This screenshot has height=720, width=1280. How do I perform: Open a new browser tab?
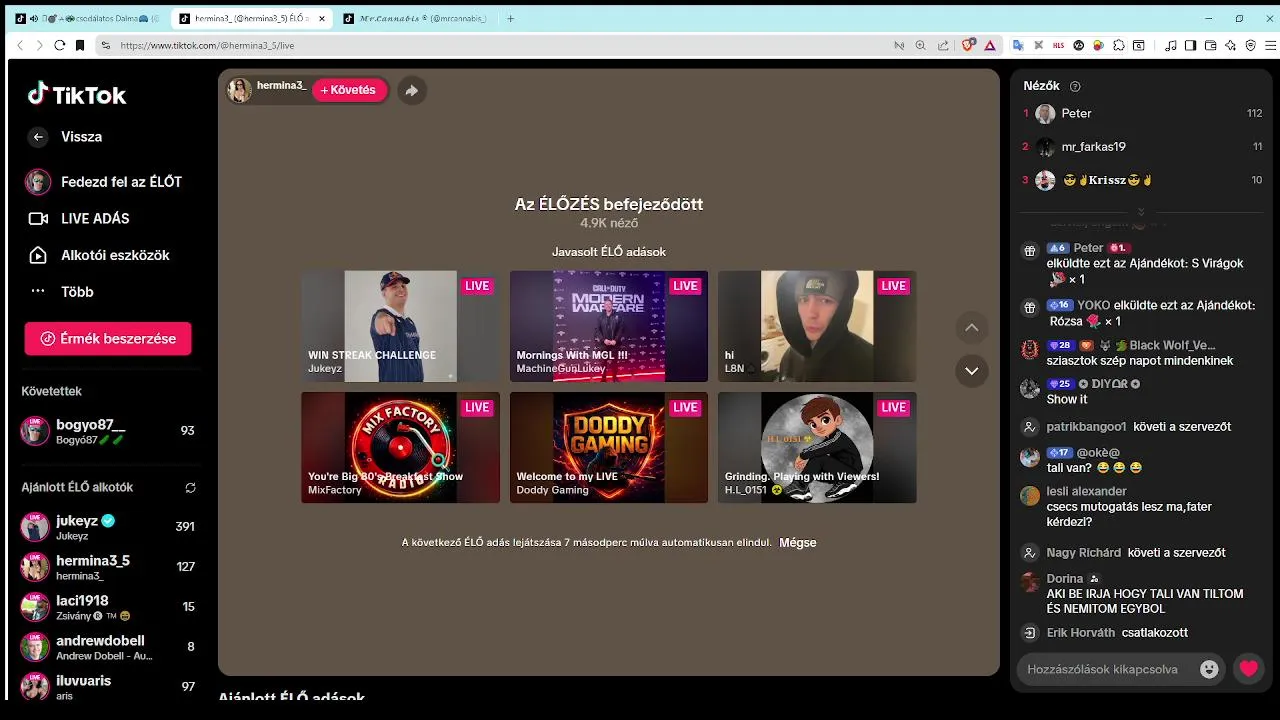[510, 18]
